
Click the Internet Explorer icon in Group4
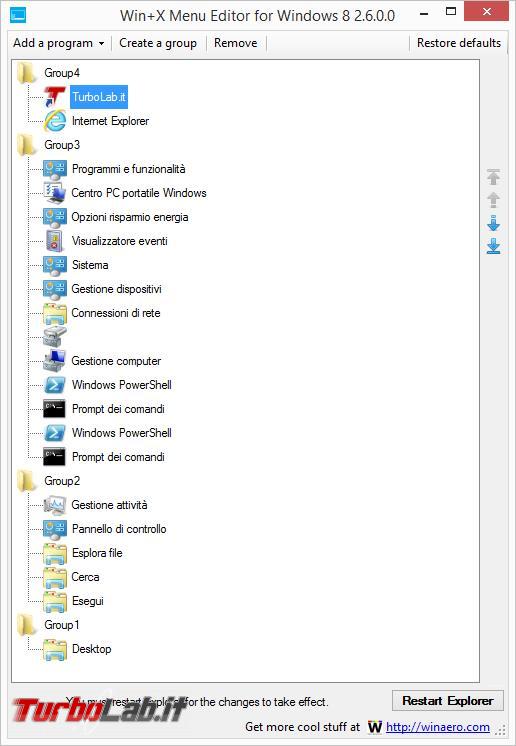coord(55,121)
